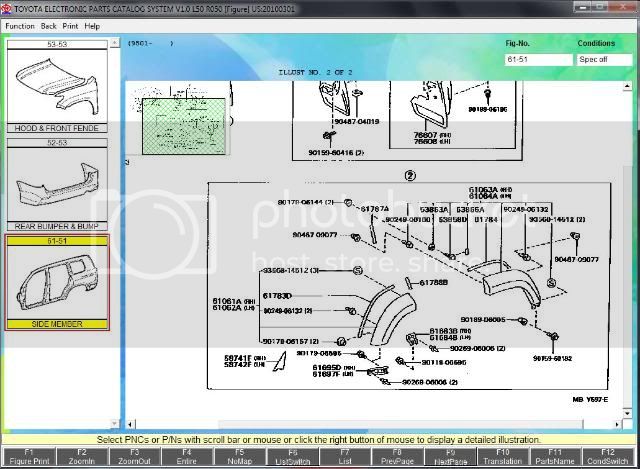
Task: Click F11 PartsName button
Action: coord(556,457)
